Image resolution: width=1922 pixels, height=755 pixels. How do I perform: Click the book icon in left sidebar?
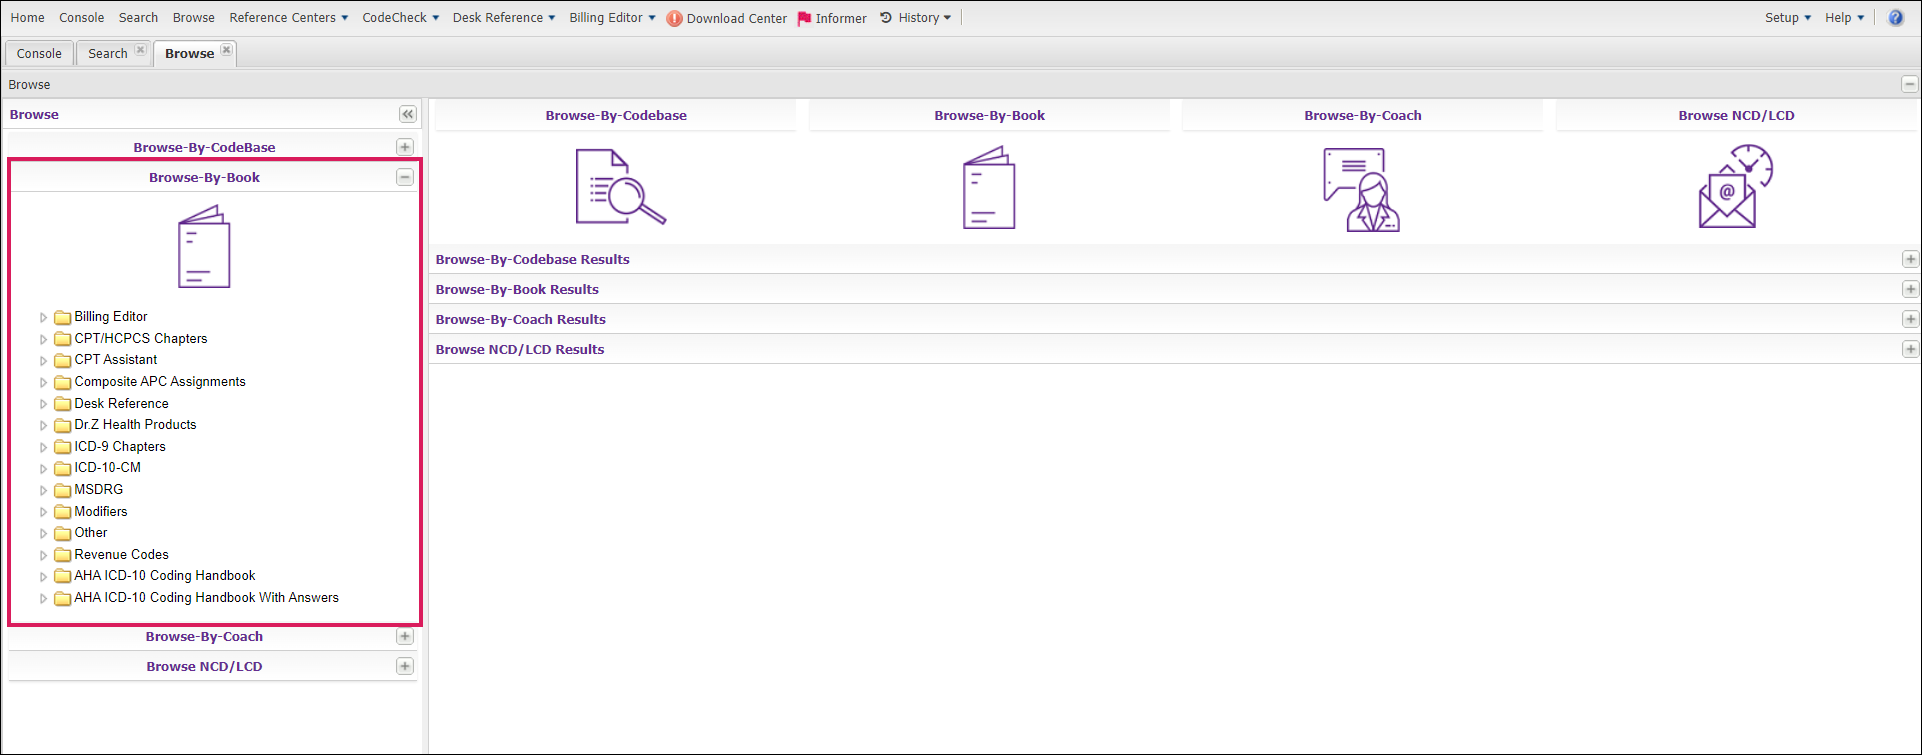[204, 247]
